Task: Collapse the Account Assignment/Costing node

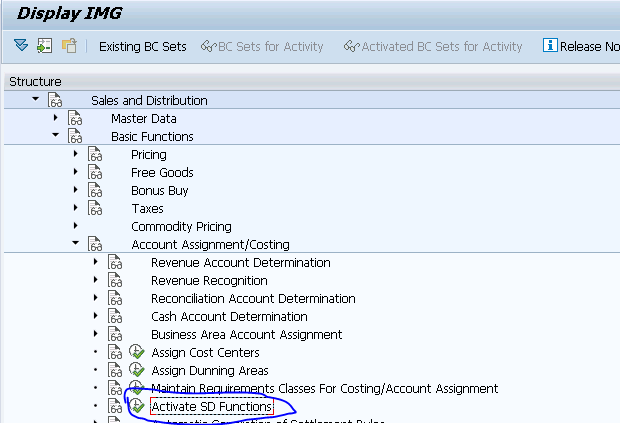Action: coord(76,244)
